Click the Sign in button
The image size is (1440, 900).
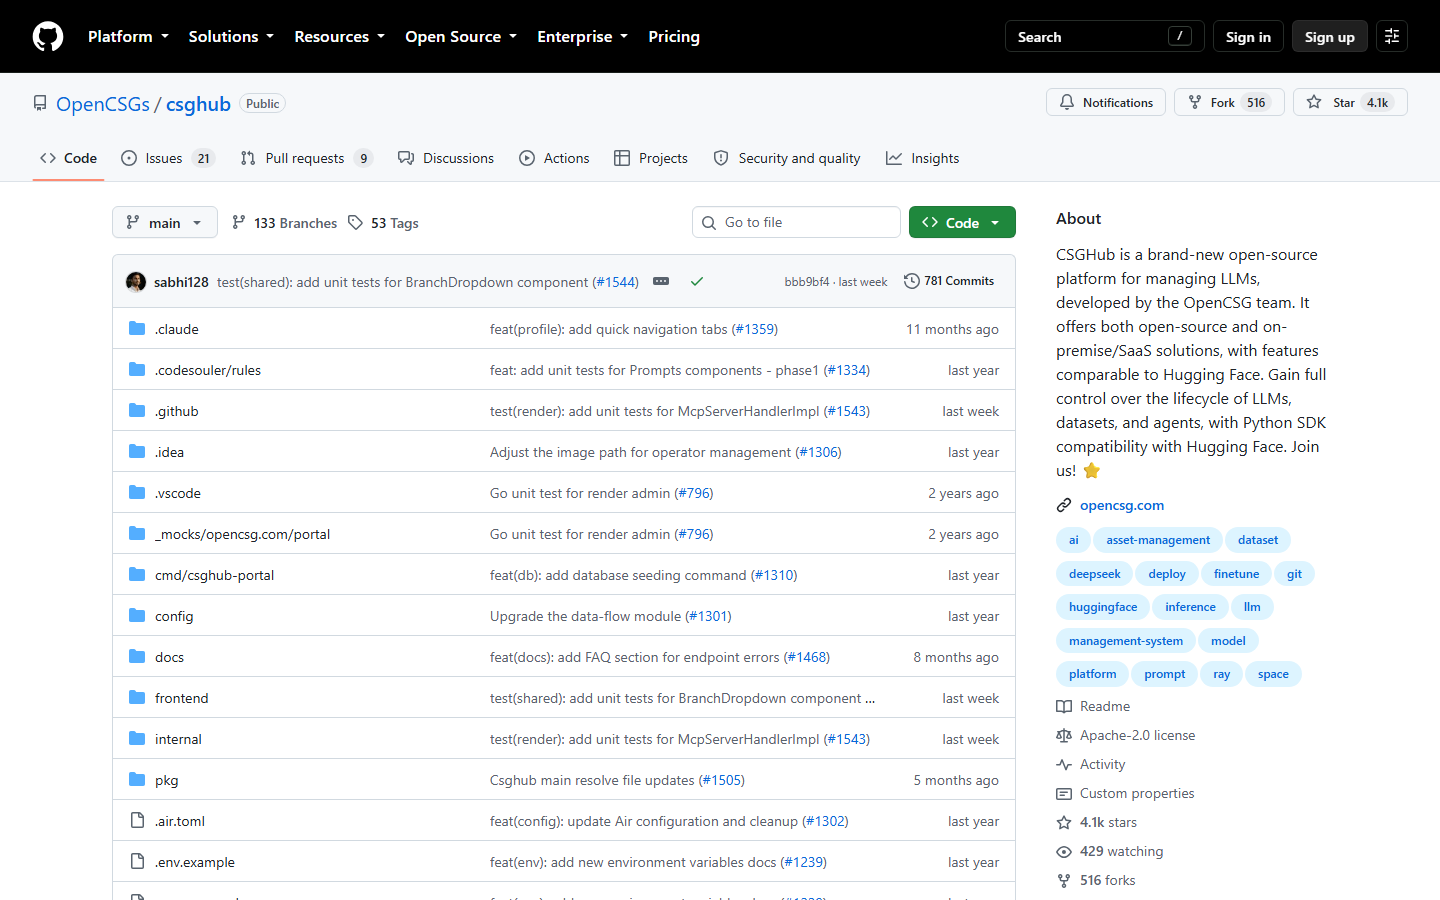[x=1248, y=37]
